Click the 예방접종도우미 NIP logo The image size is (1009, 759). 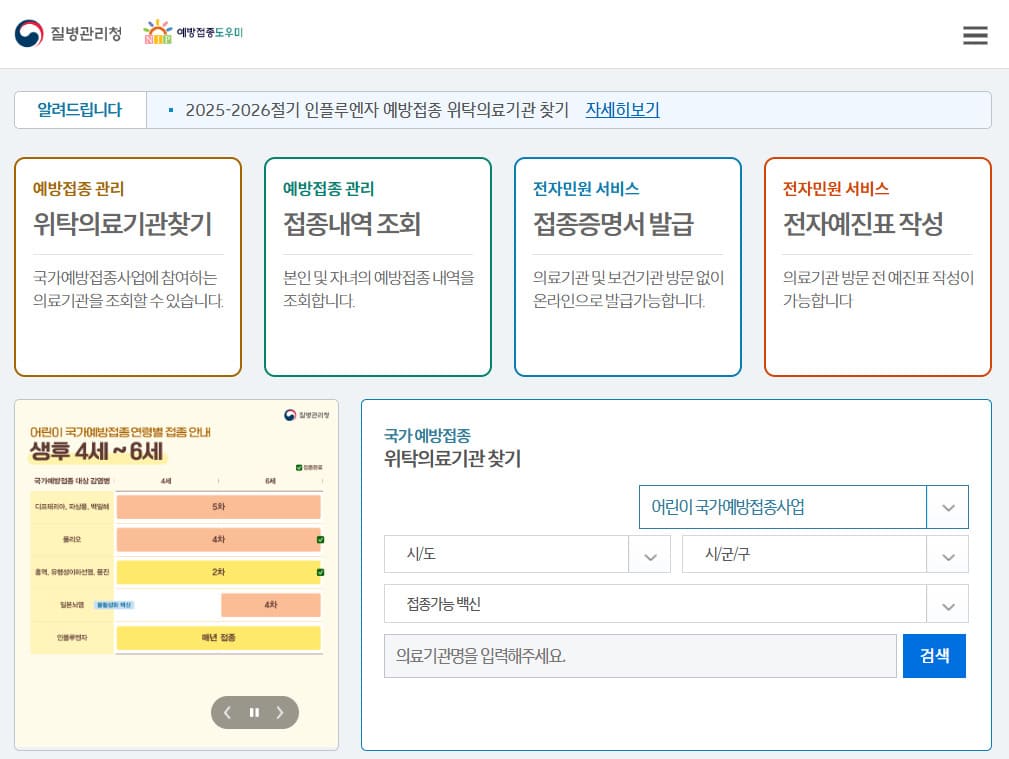click(x=195, y=32)
